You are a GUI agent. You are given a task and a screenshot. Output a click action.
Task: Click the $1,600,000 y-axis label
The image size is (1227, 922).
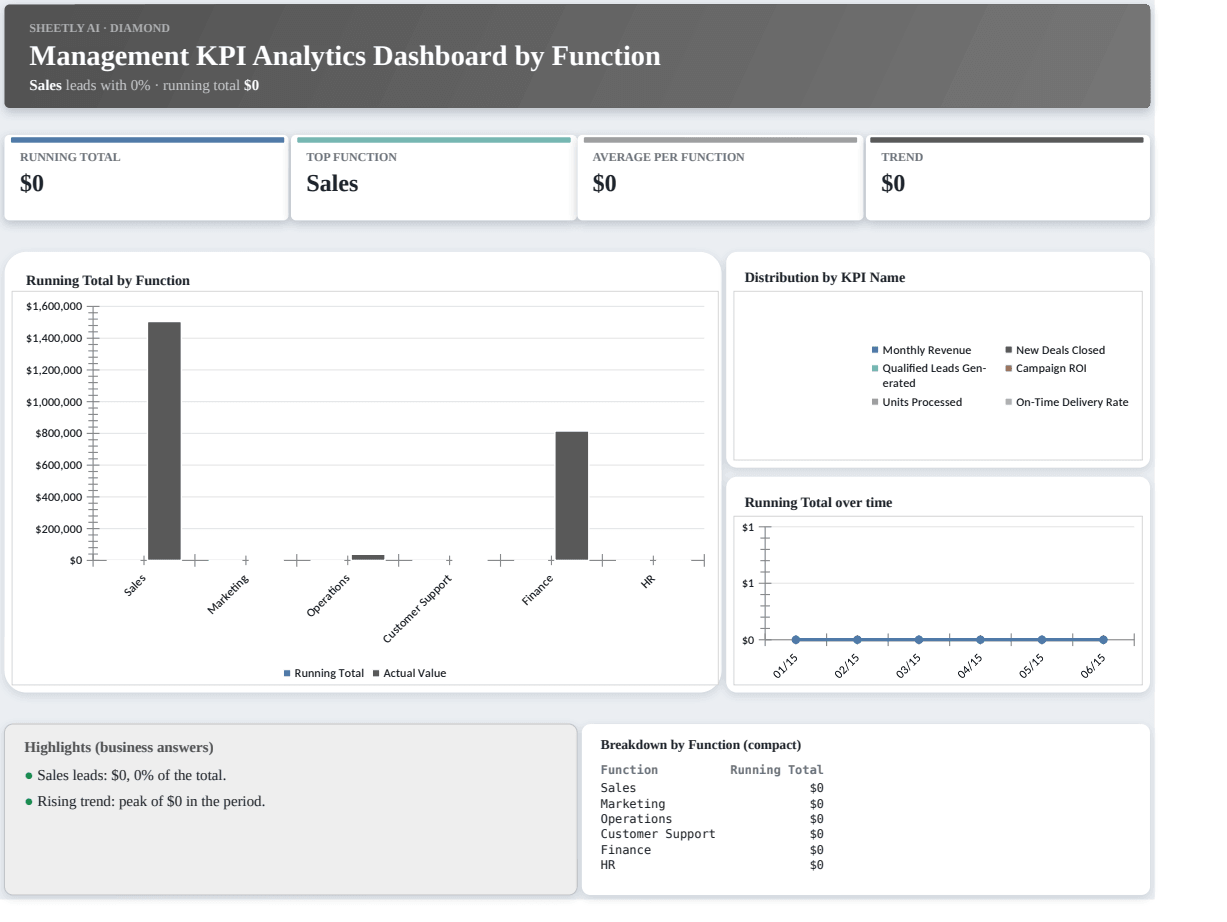coord(55,306)
